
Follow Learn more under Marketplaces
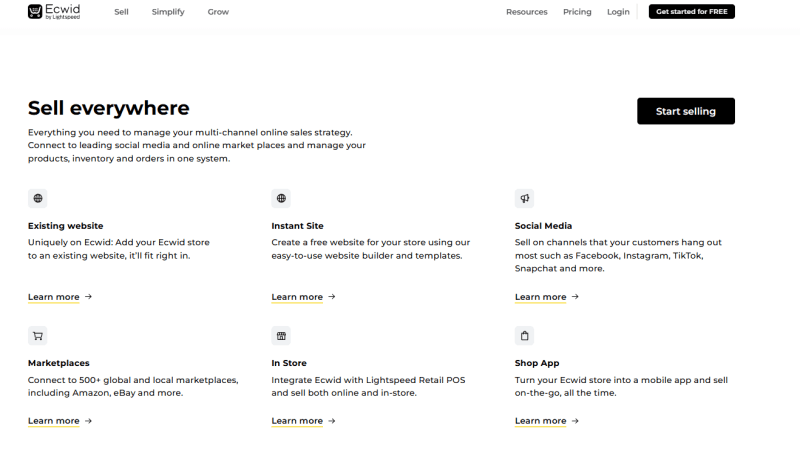(54, 421)
